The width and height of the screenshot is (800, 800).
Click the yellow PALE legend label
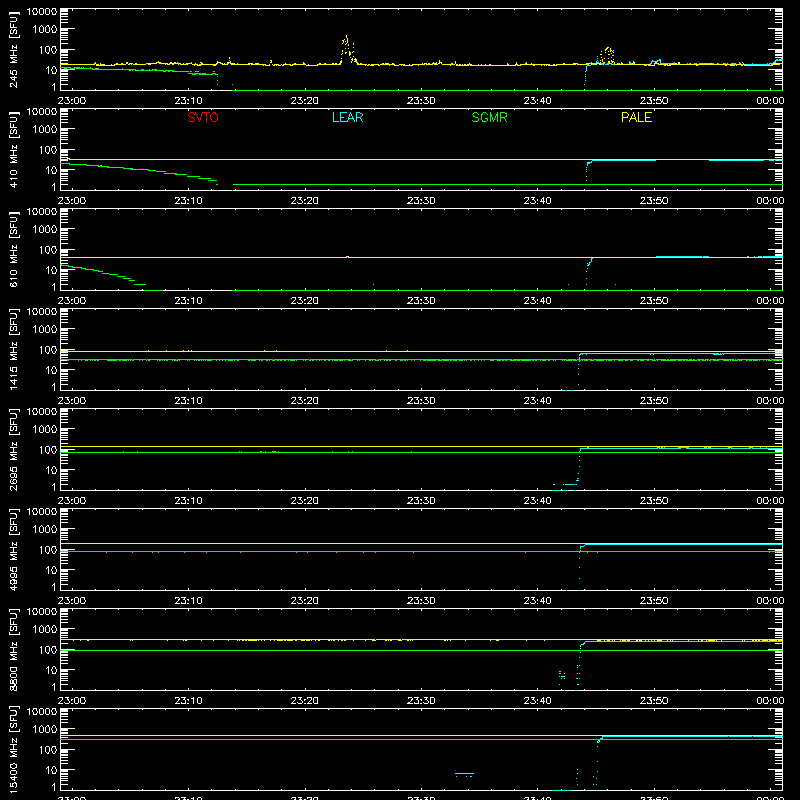click(x=636, y=117)
